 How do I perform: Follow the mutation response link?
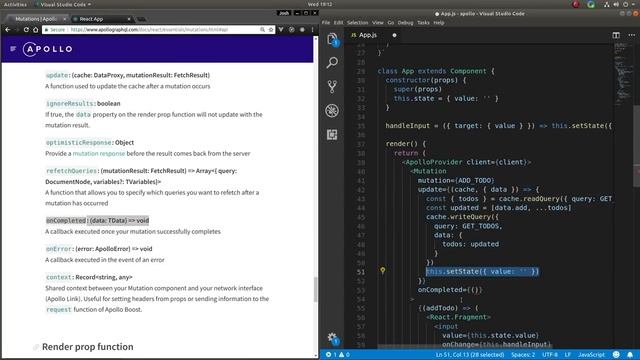coord(99,153)
